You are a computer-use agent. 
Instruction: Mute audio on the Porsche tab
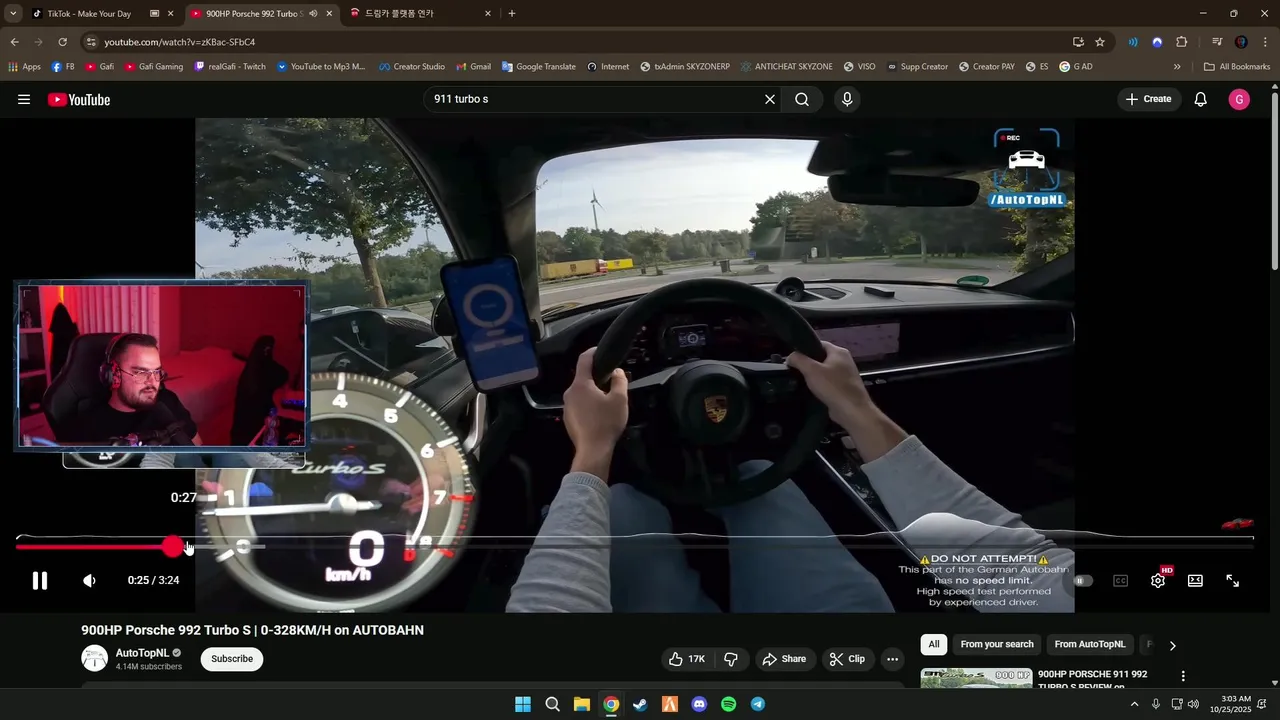click(313, 14)
